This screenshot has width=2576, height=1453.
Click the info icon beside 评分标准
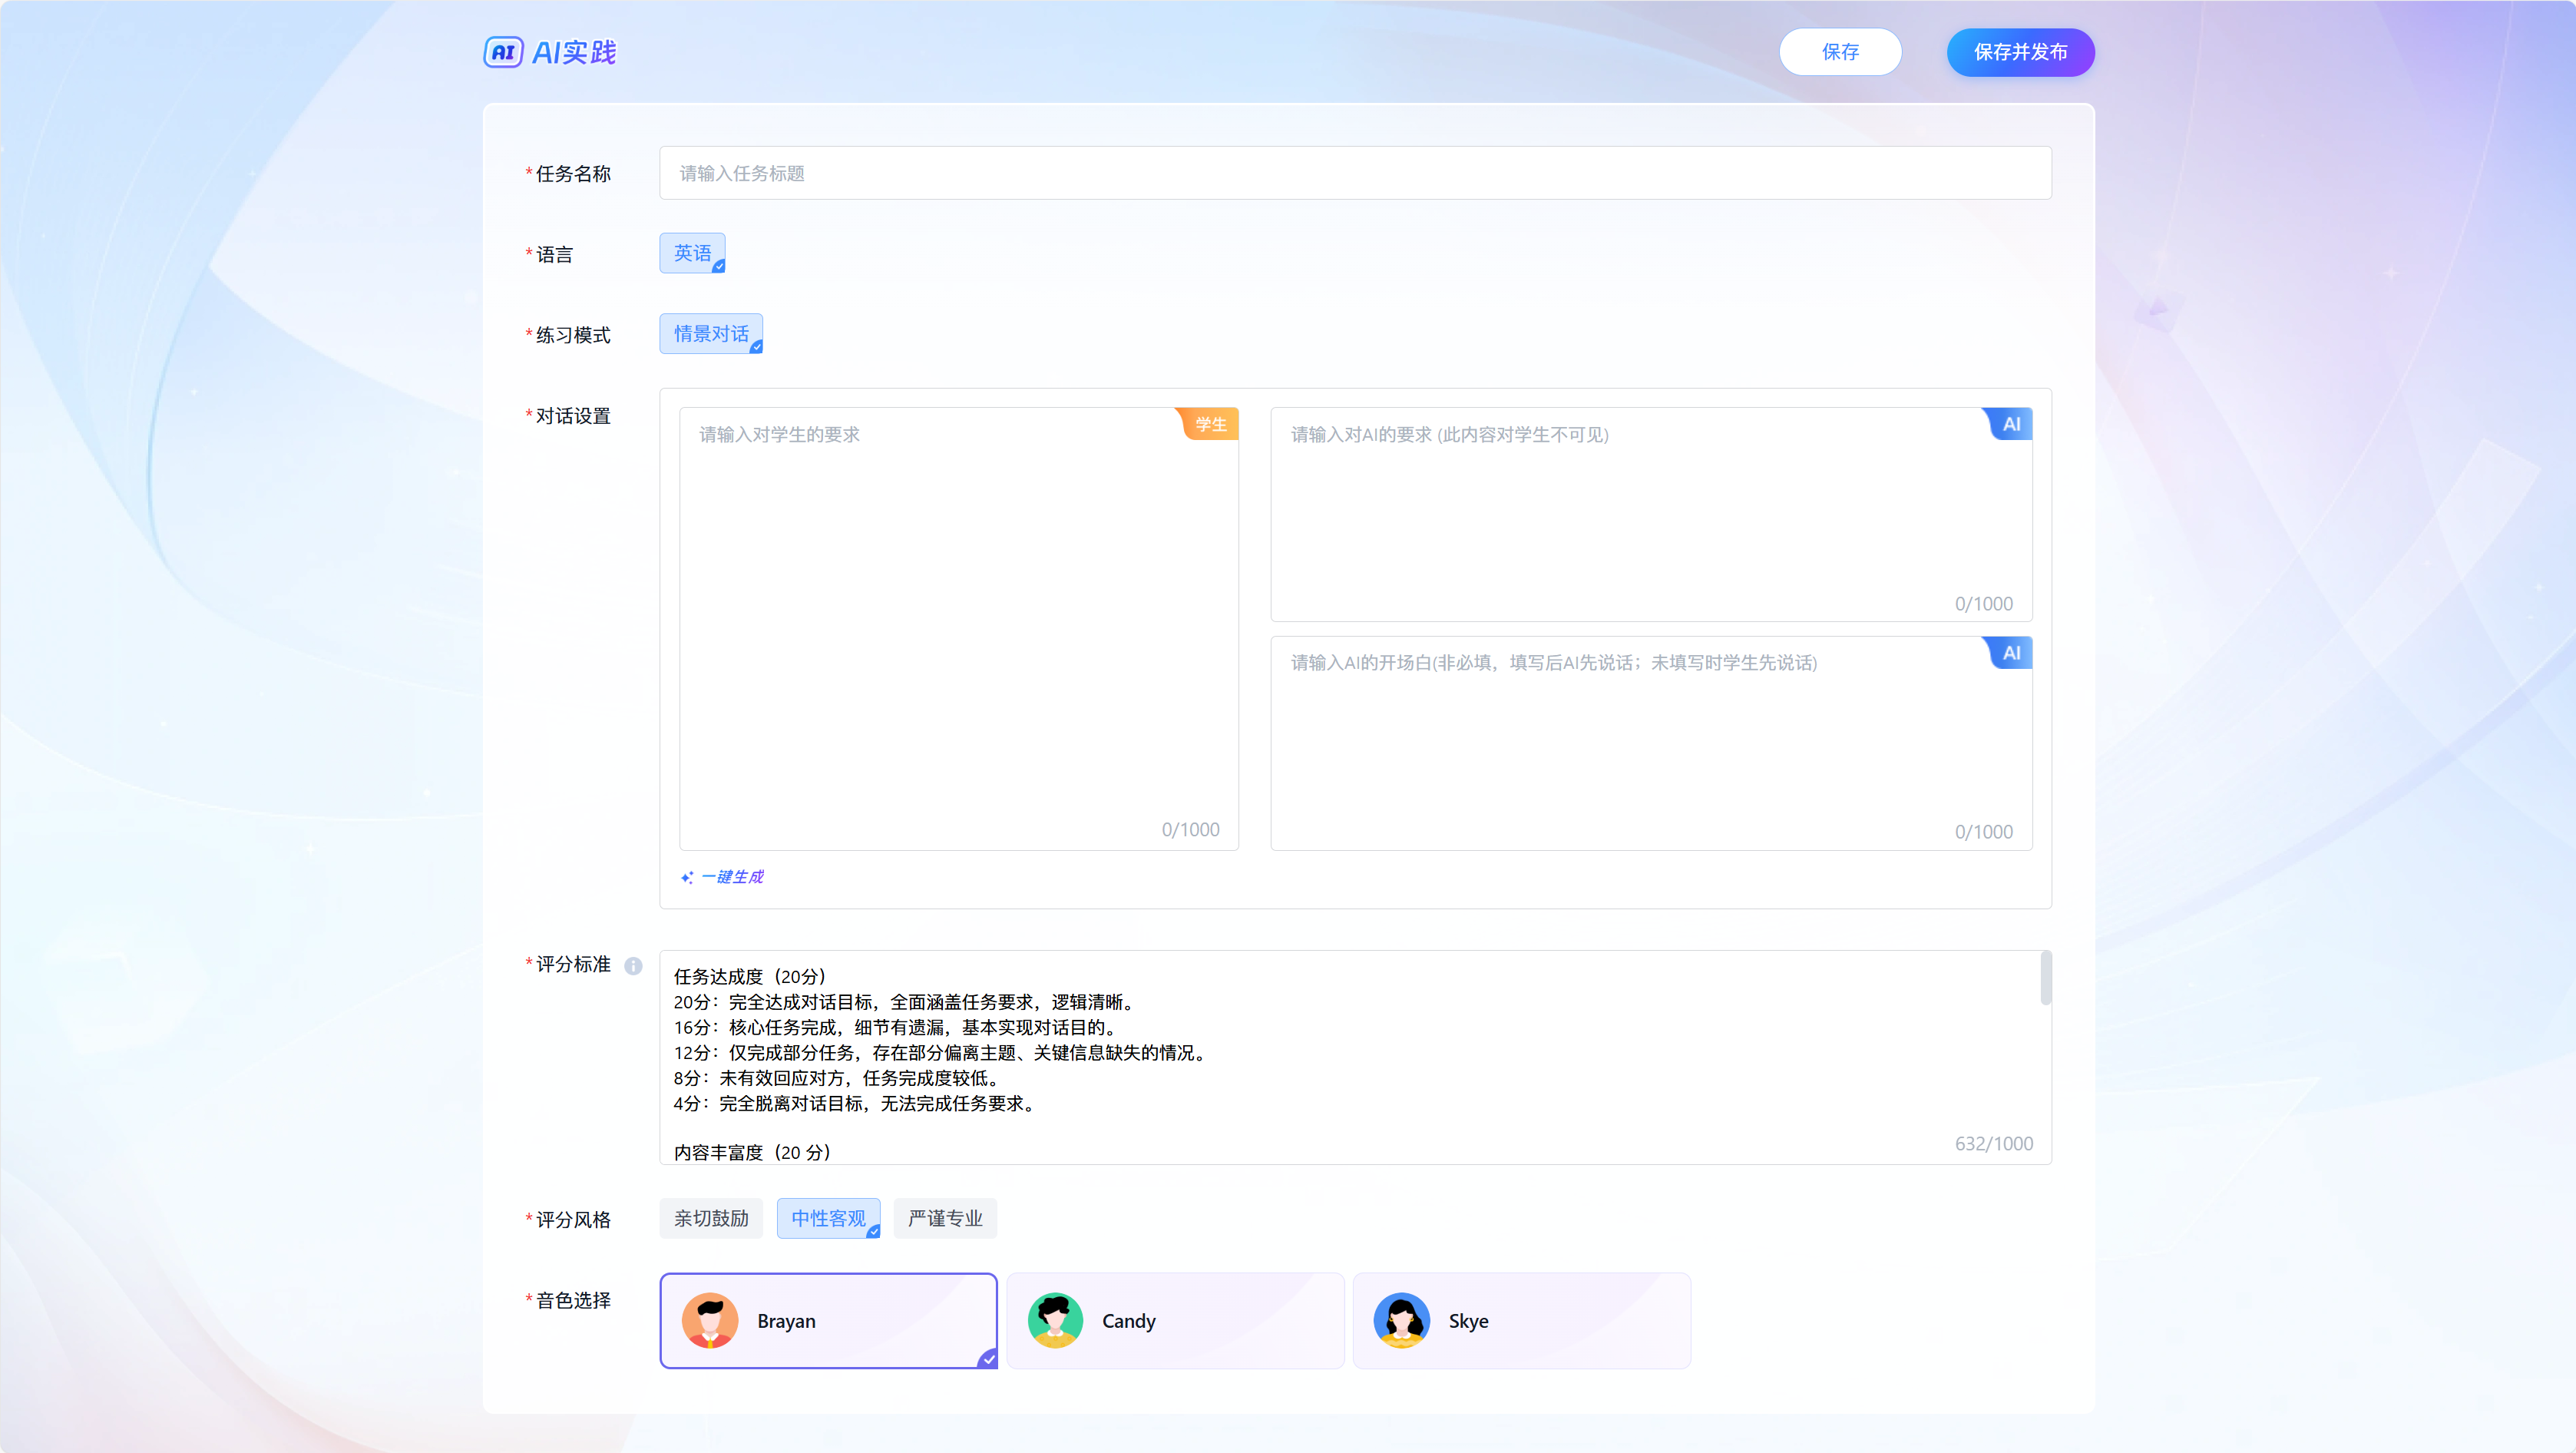pyautogui.click(x=633, y=965)
